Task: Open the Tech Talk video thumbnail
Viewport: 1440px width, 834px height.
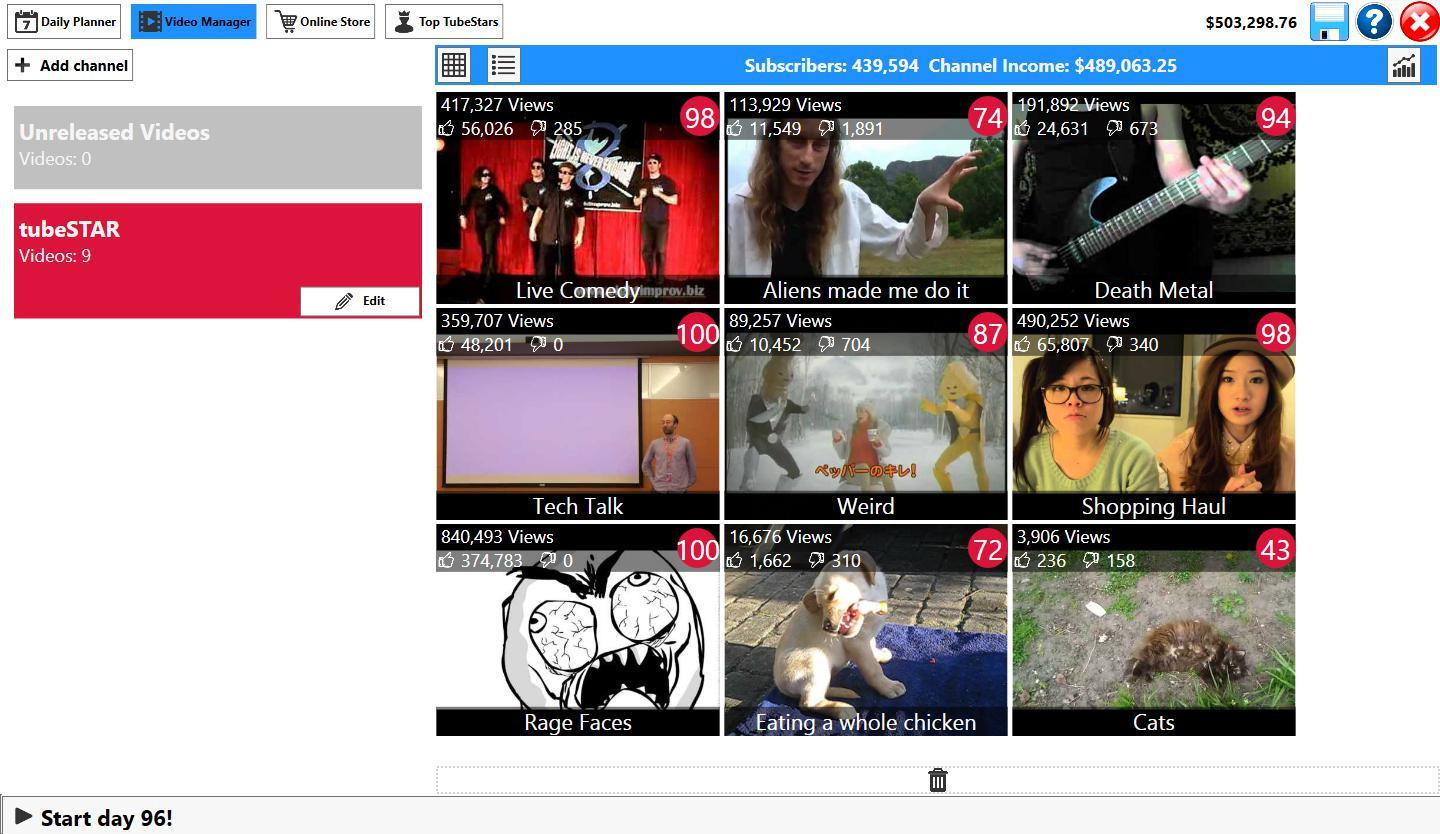Action: coord(578,414)
